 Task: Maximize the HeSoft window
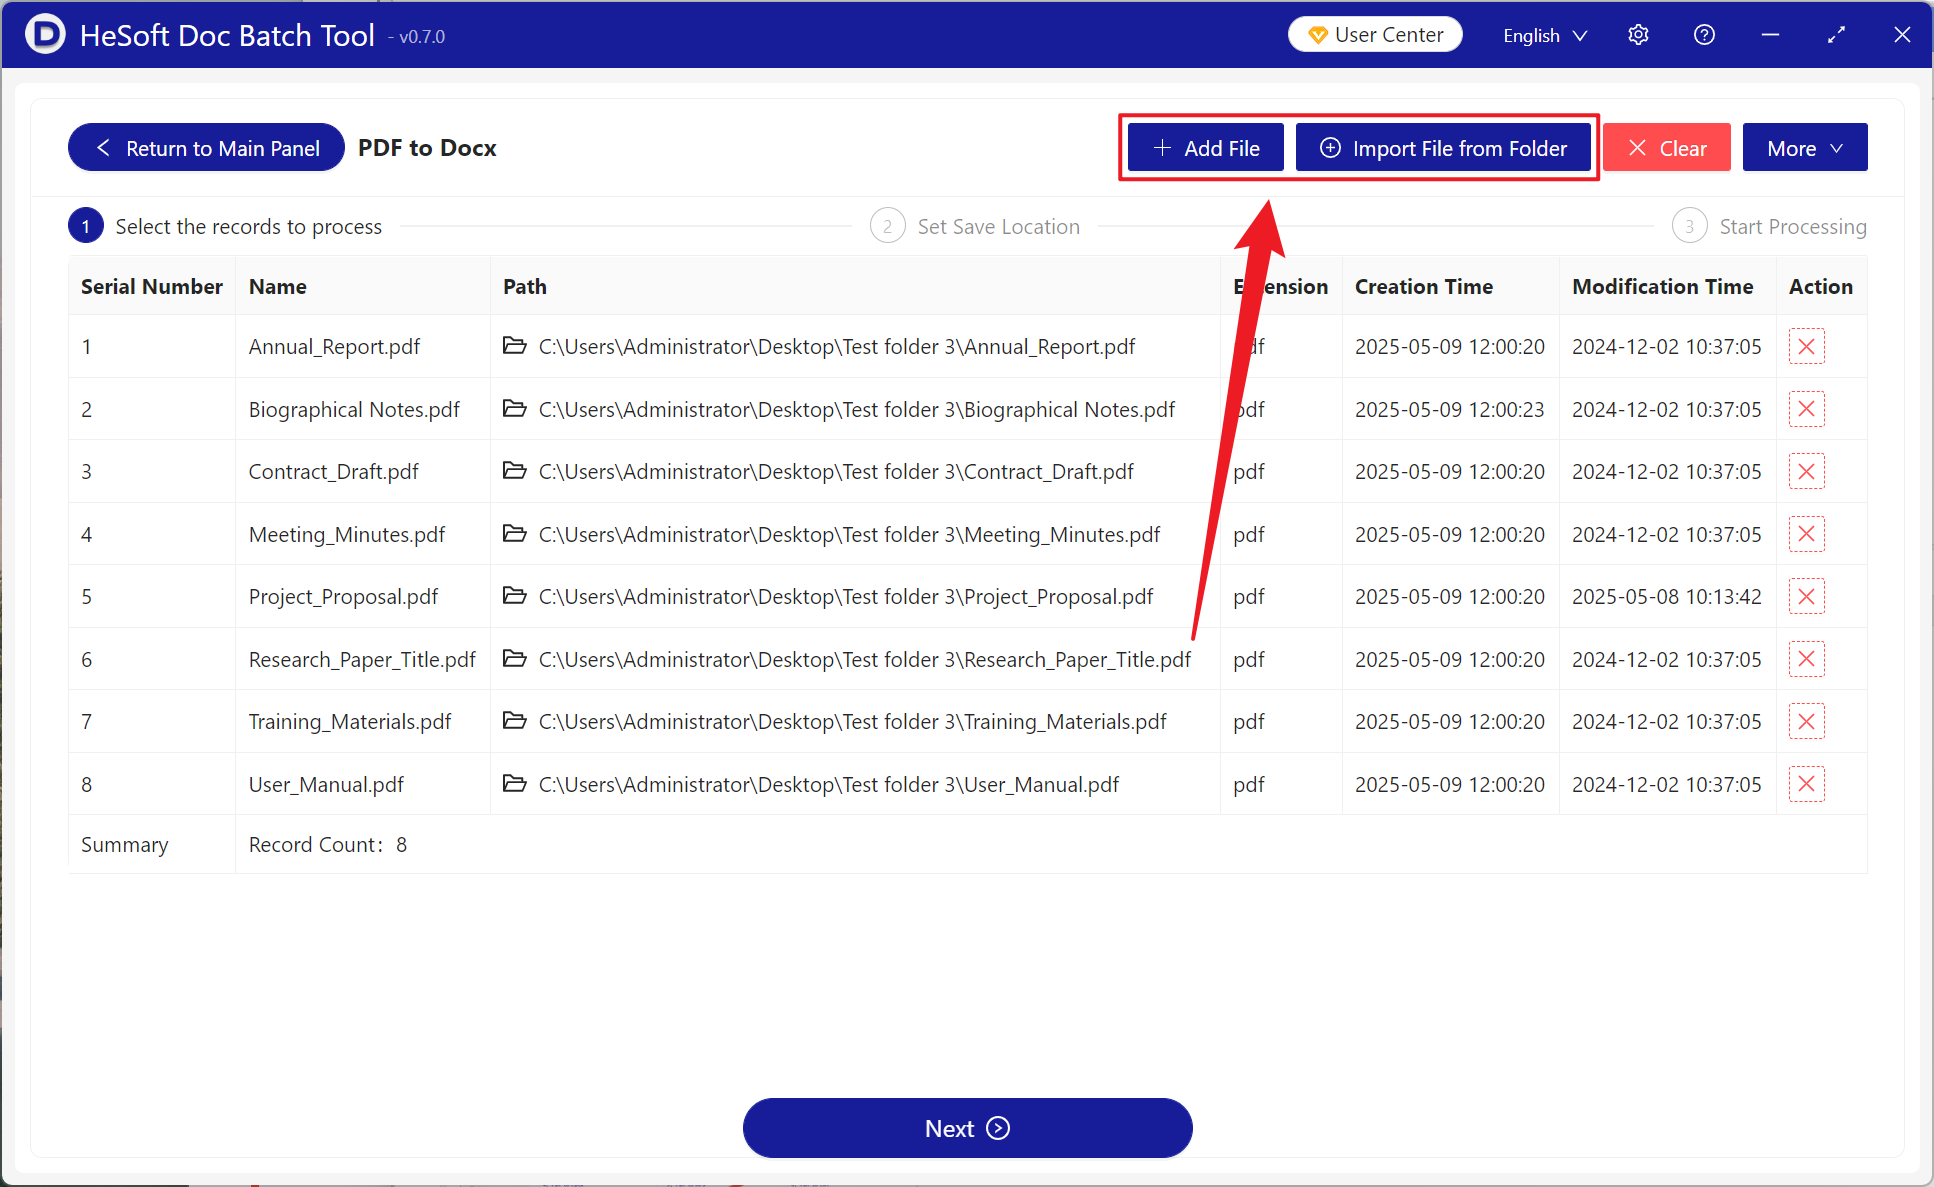click(x=1836, y=35)
